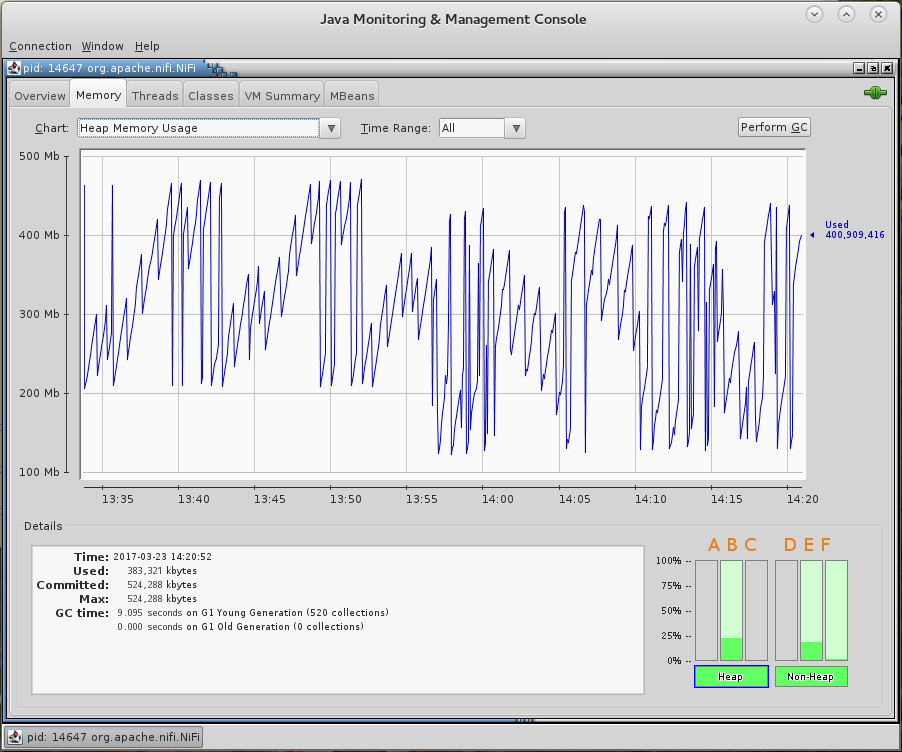902x752 pixels.
Task: Click the 100 Mb axis label
Action: [39, 472]
